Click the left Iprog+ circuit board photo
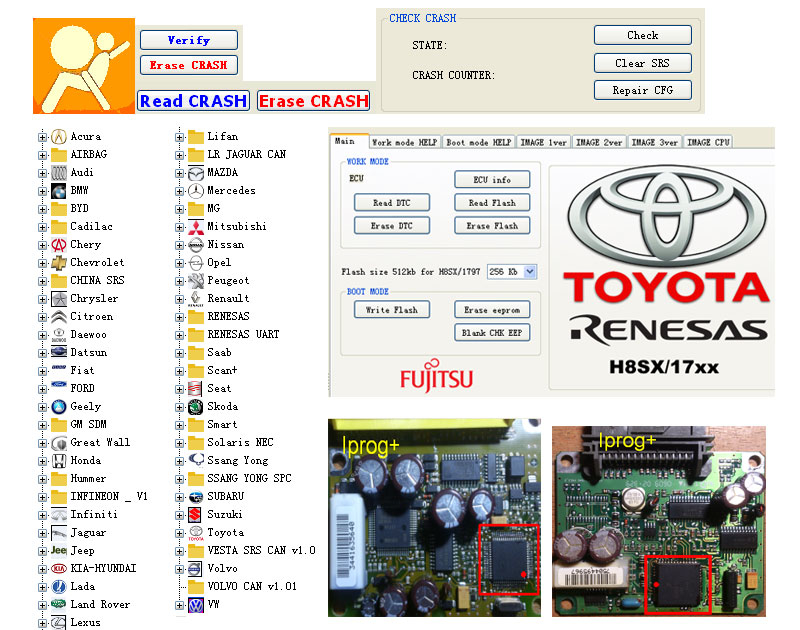This screenshot has height=630, width=800. click(435, 518)
